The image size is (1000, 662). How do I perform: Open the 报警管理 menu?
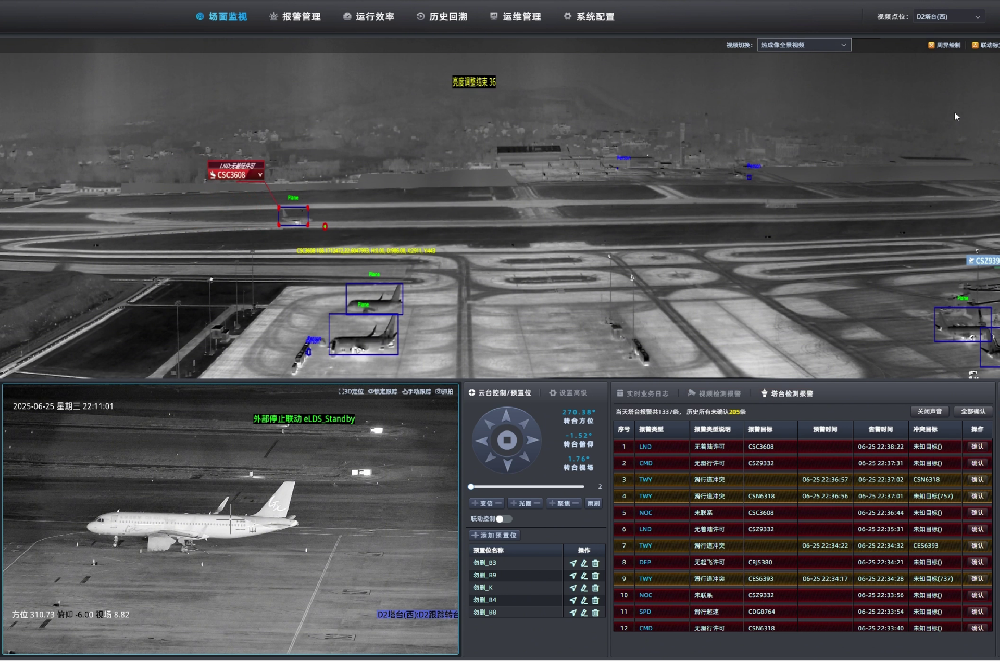(295, 17)
